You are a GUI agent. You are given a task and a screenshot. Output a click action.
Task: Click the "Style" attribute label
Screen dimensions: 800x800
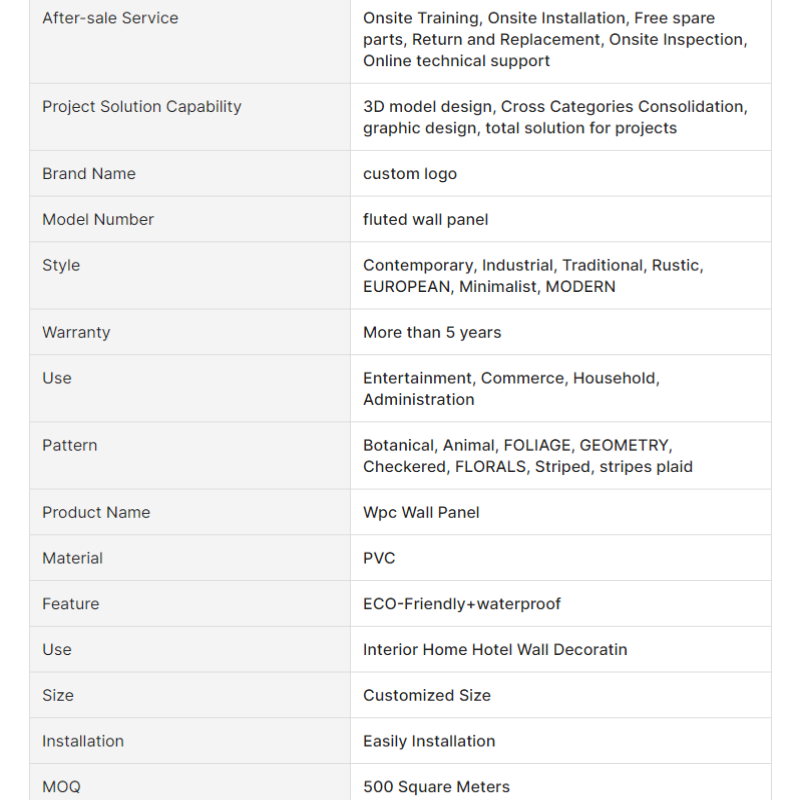point(61,265)
